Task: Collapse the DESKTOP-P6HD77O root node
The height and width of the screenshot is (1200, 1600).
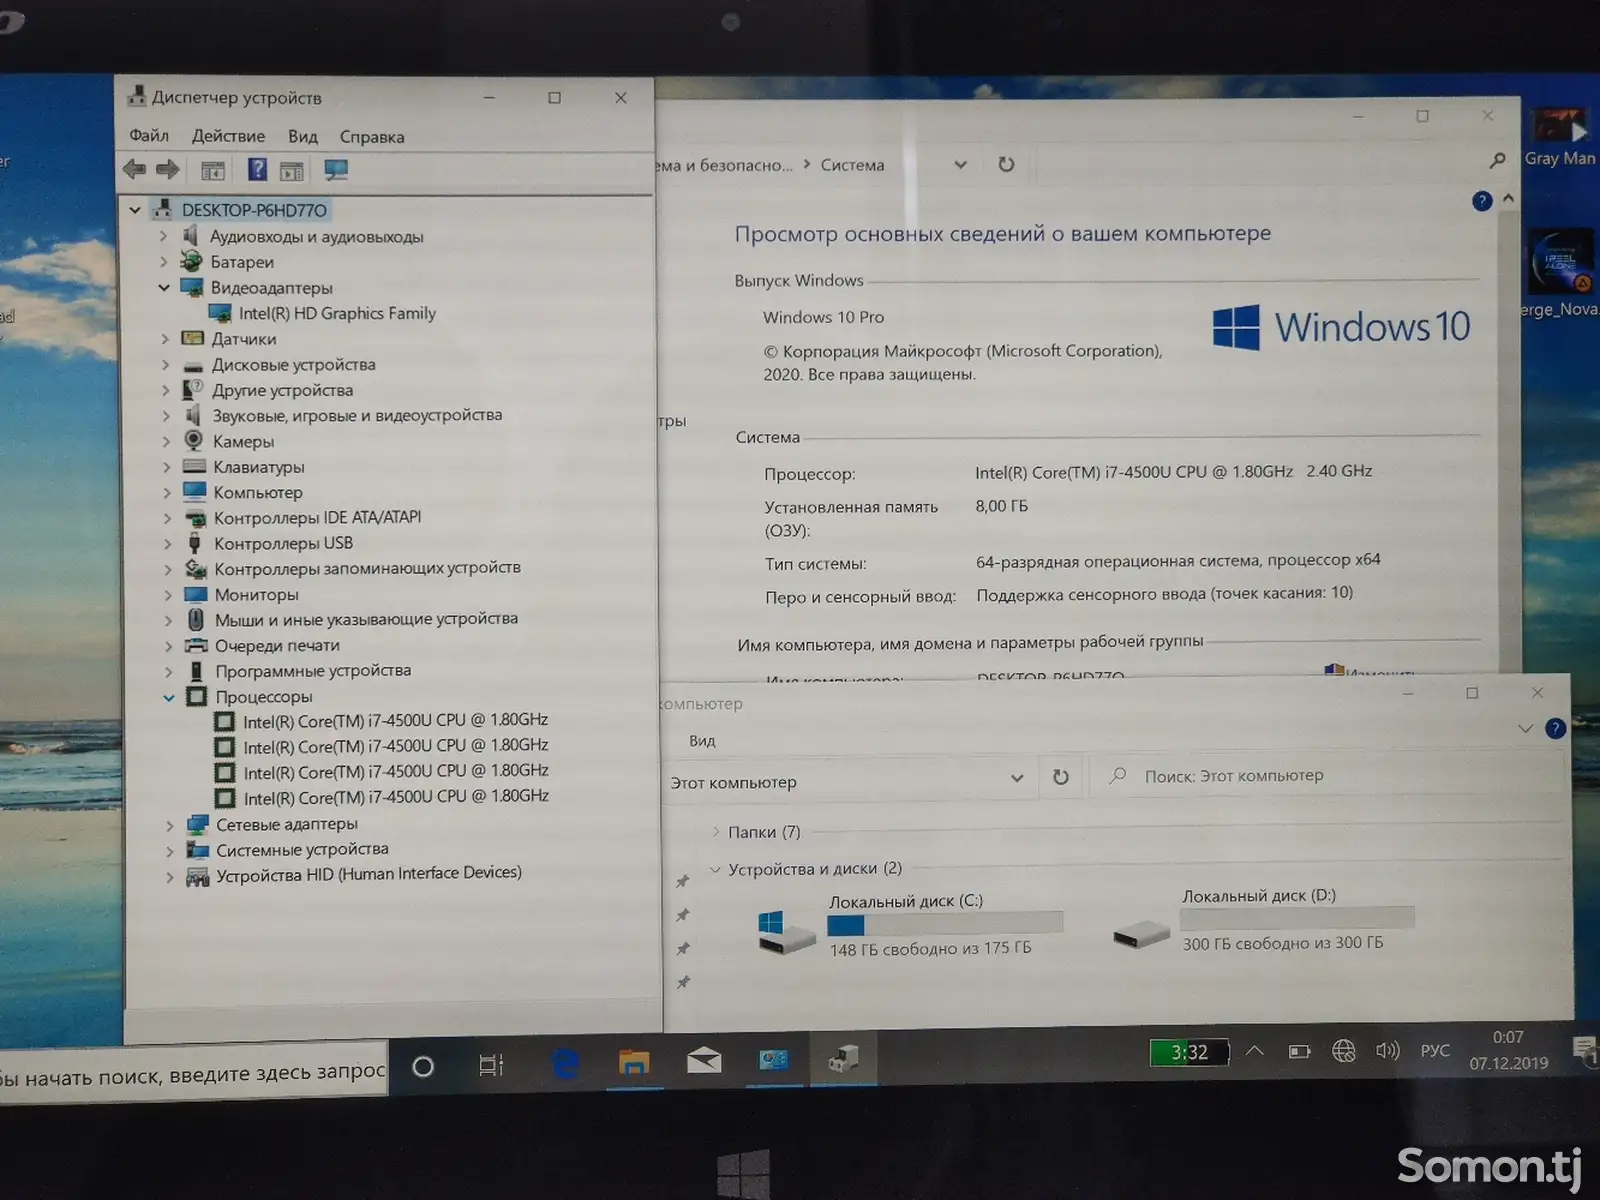Action: 135,210
